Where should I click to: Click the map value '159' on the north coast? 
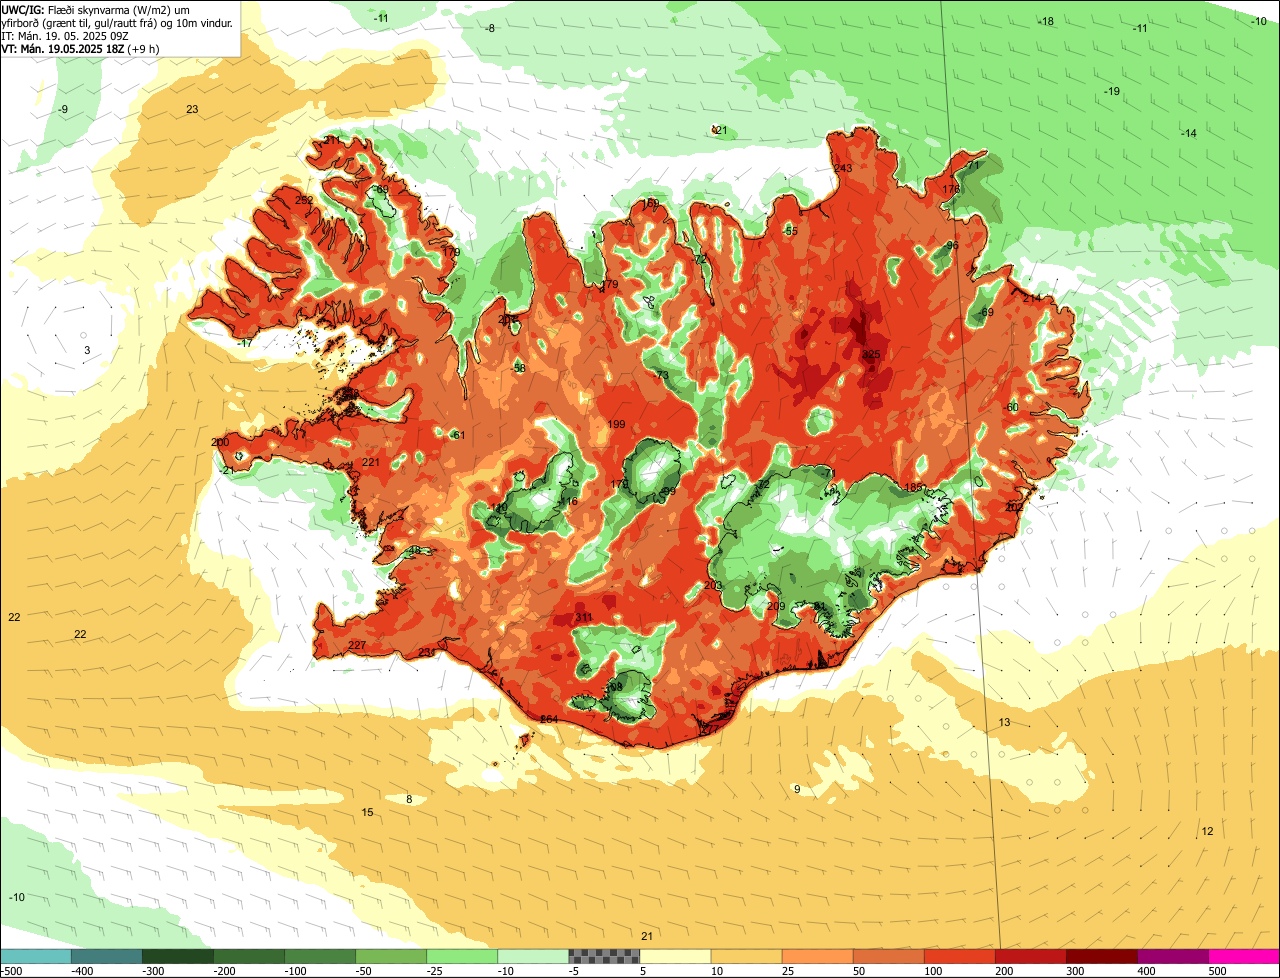point(651,203)
